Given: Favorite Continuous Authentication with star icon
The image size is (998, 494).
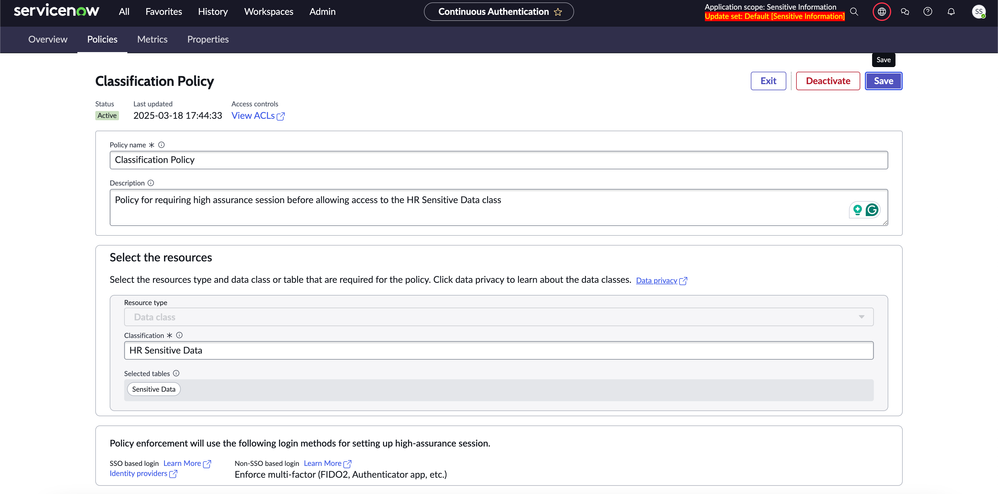Looking at the screenshot, I should click(x=558, y=12).
